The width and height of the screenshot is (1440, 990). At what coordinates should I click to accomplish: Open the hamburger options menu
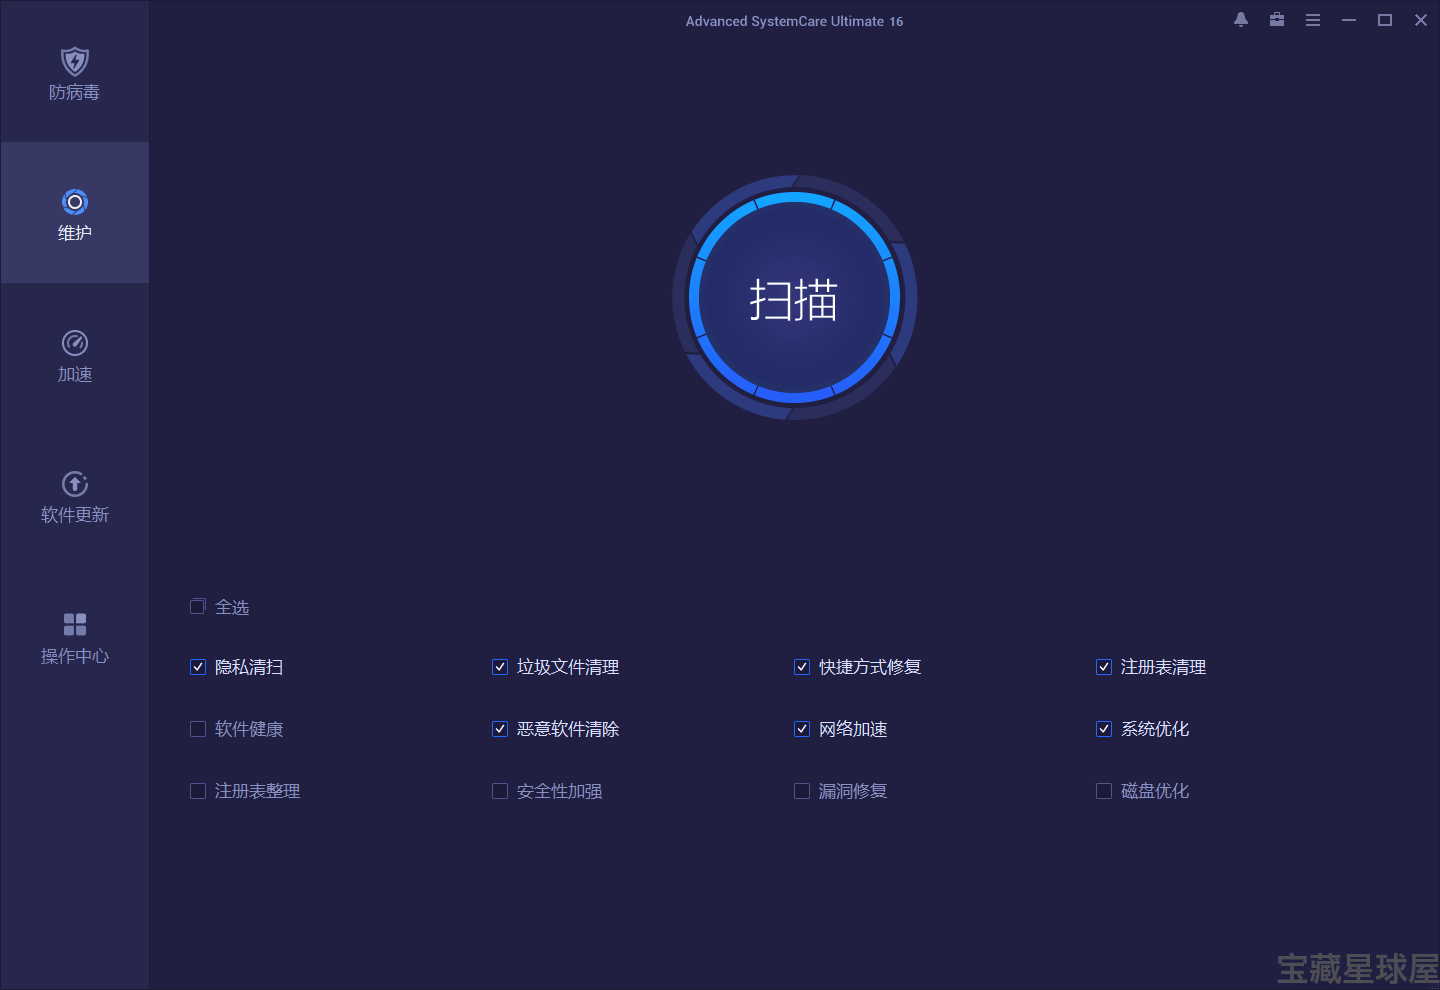tap(1313, 20)
